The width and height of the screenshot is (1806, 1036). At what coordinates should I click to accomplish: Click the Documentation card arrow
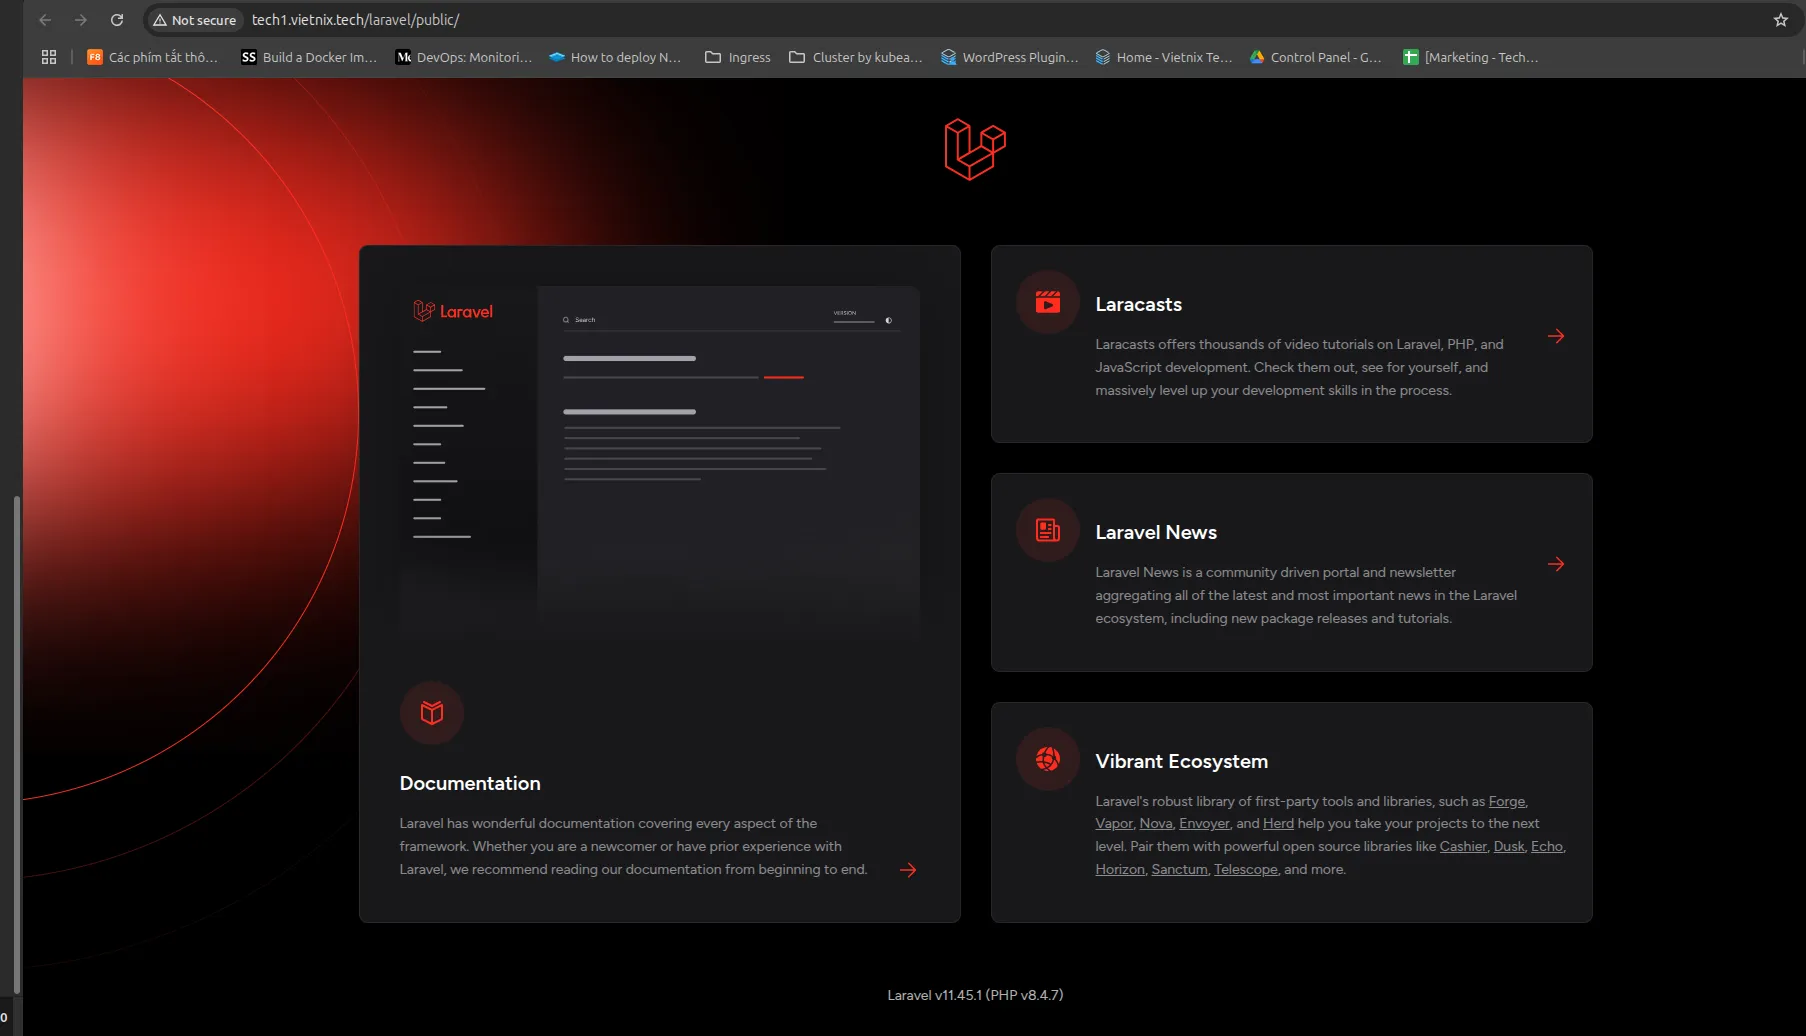point(908,869)
